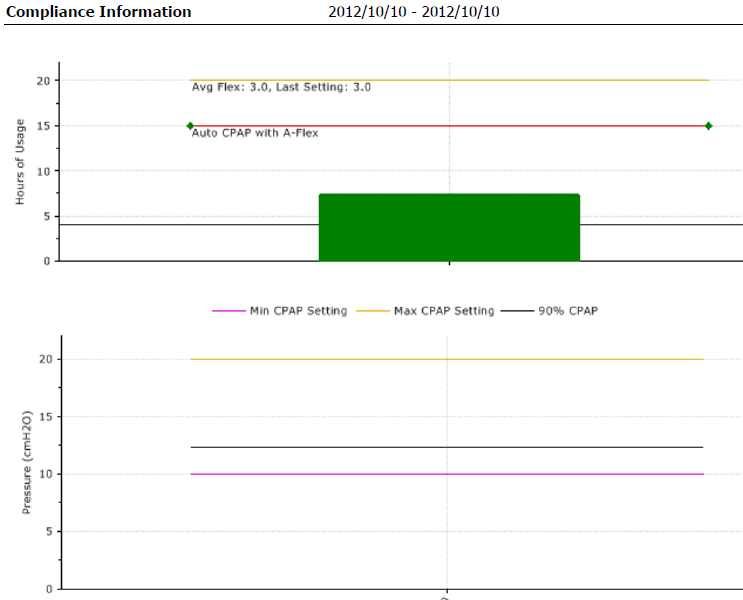Click the right green diamond marker
The height and width of the screenshot is (600, 743).
708,126
